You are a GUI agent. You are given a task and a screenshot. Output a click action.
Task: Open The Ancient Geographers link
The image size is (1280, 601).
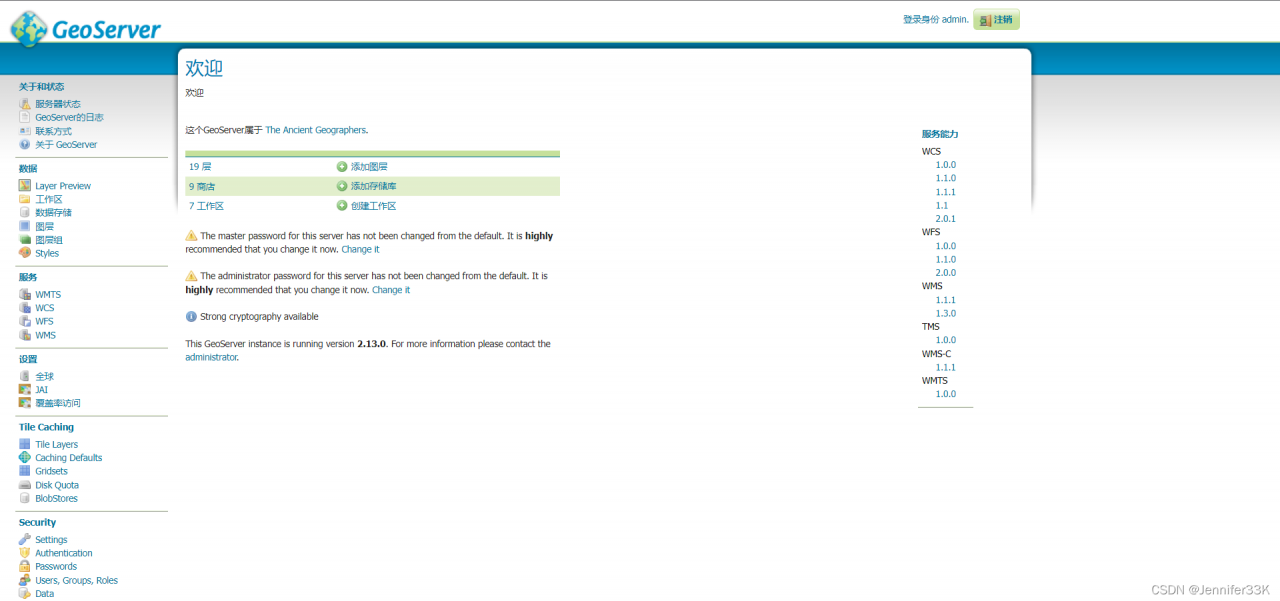(x=316, y=130)
